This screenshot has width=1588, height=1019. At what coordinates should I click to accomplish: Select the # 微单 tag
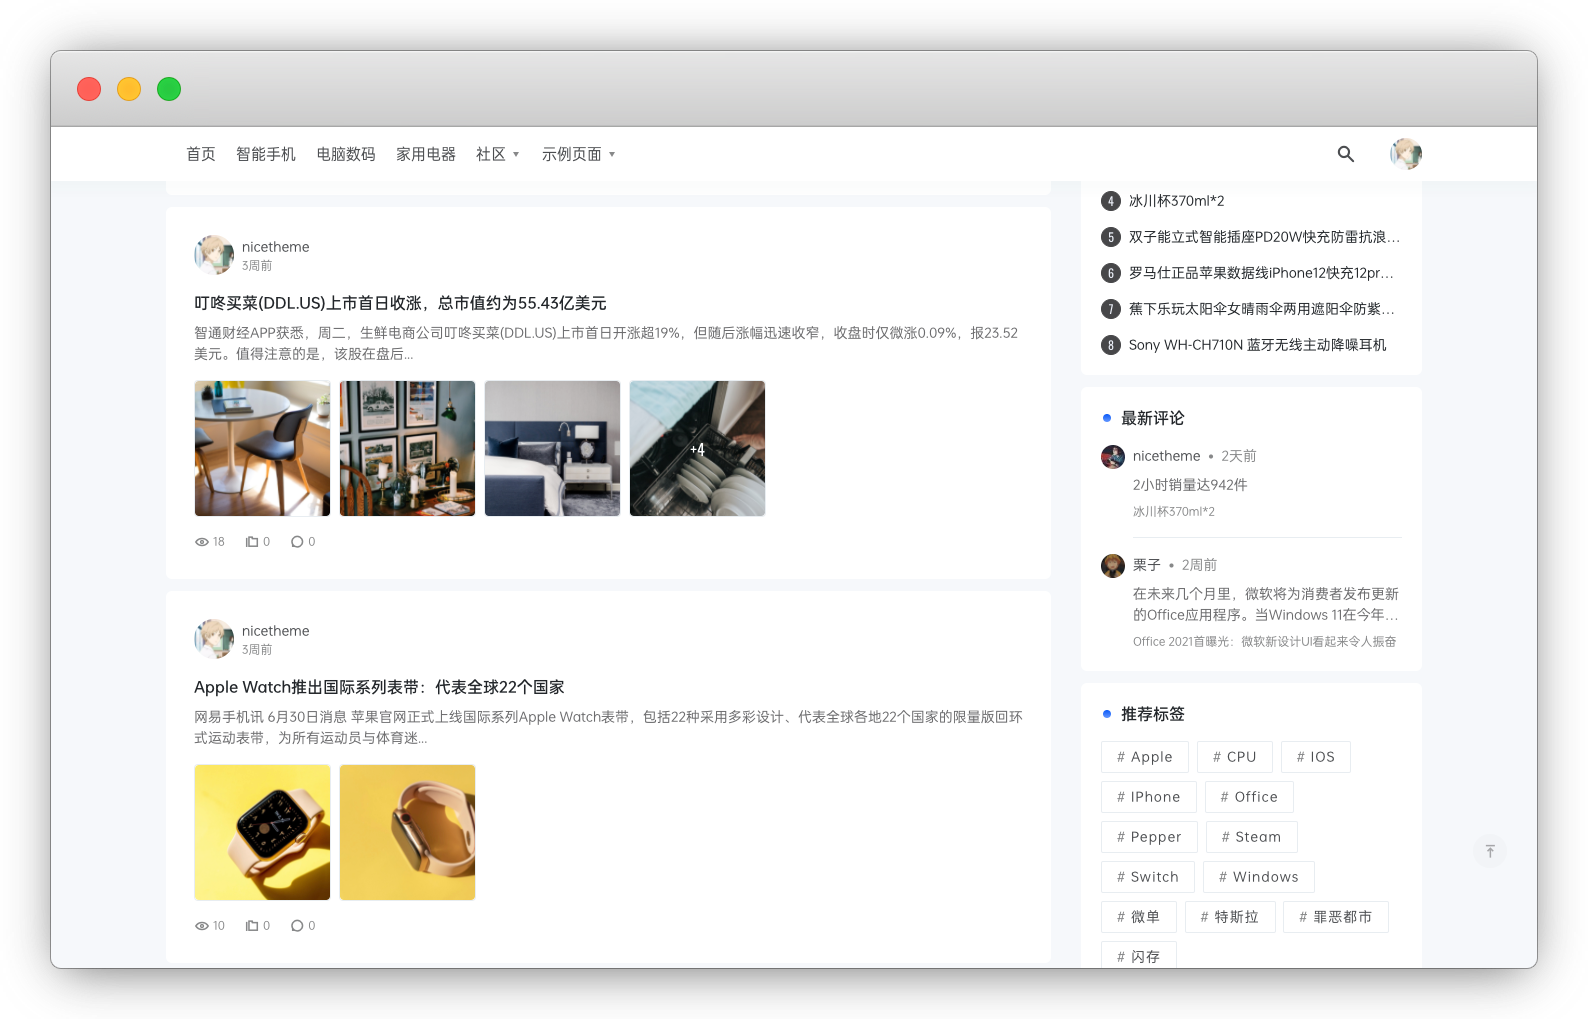(1139, 917)
